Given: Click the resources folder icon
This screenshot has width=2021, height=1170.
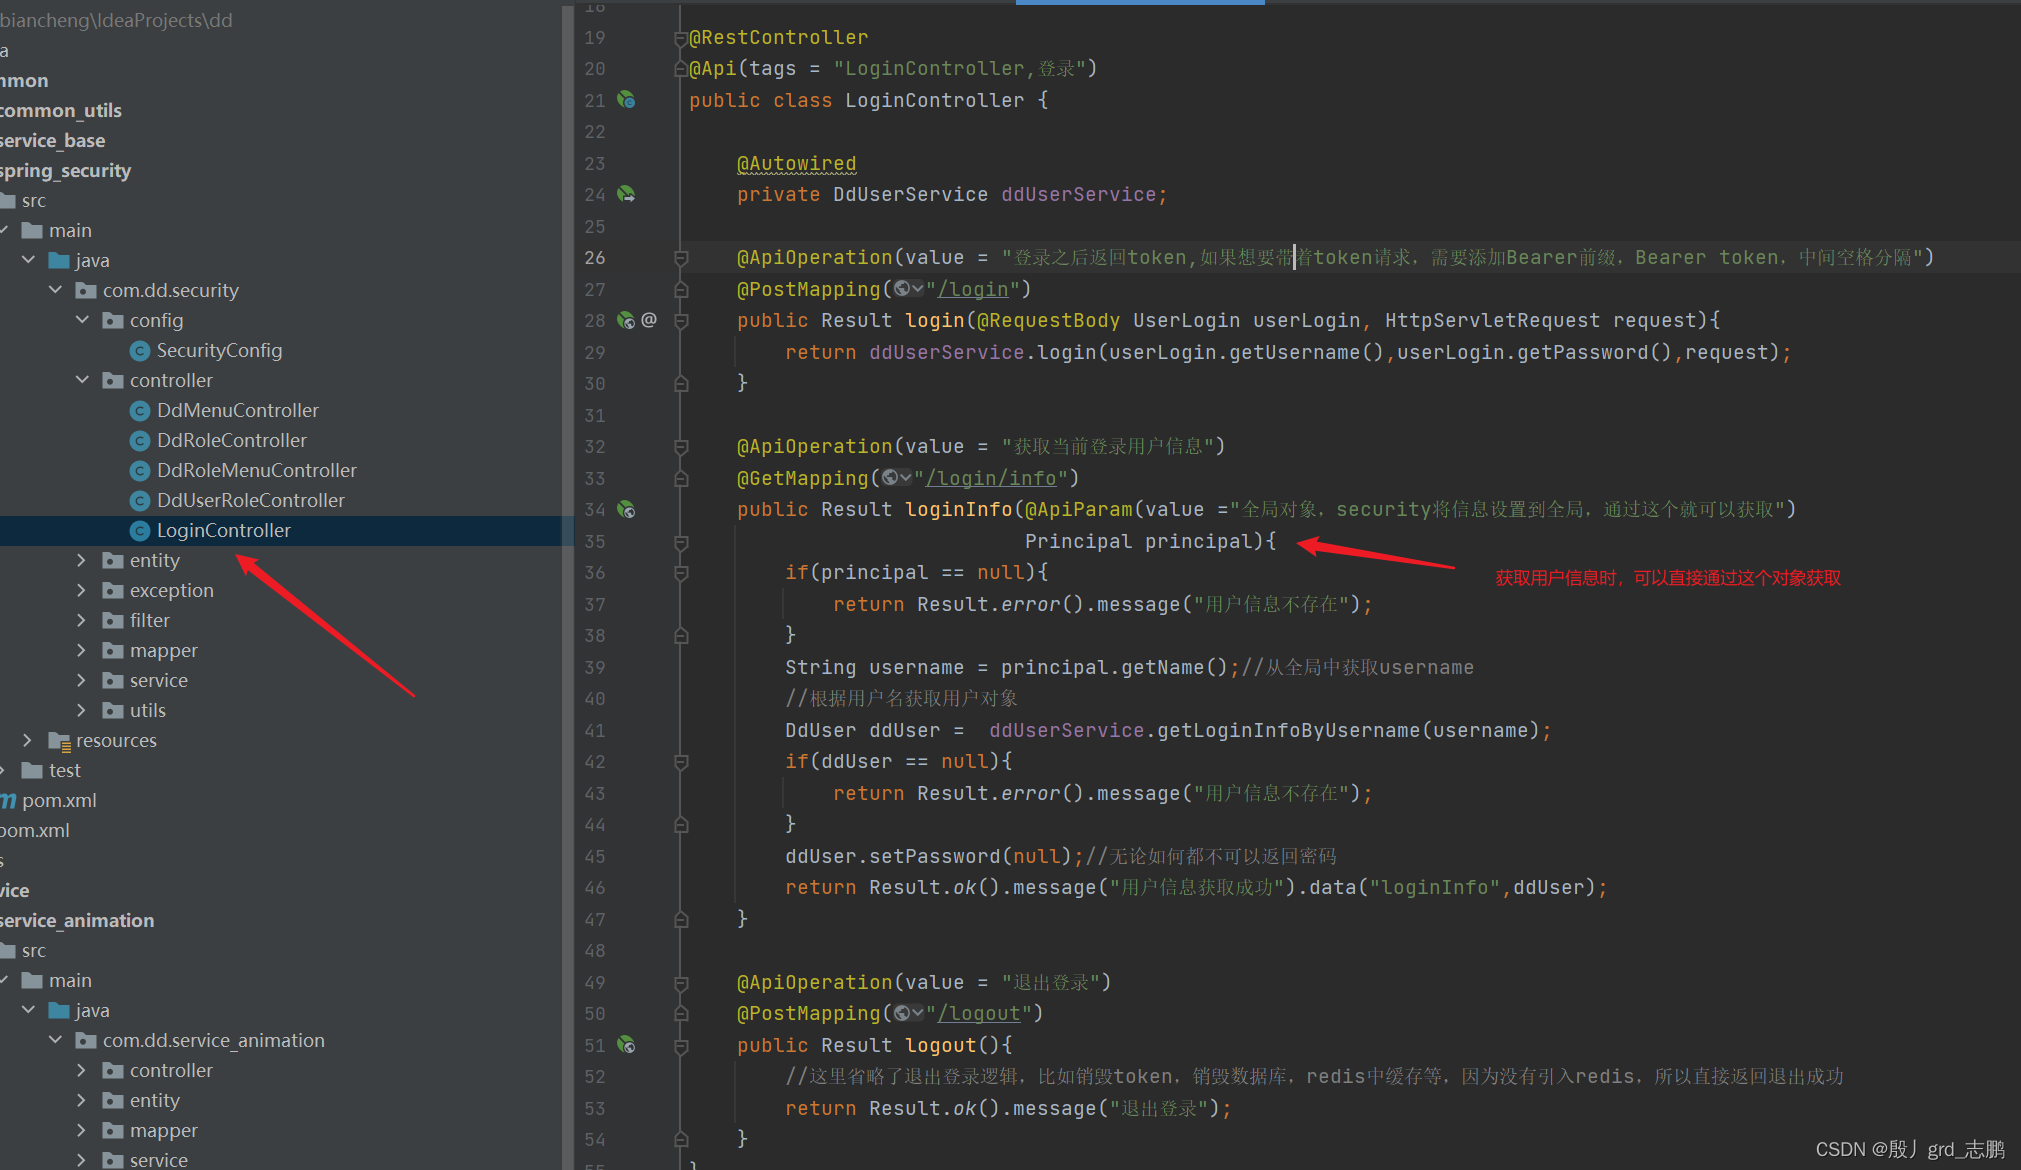Looking at the screenshot, I should coord(59,741).
